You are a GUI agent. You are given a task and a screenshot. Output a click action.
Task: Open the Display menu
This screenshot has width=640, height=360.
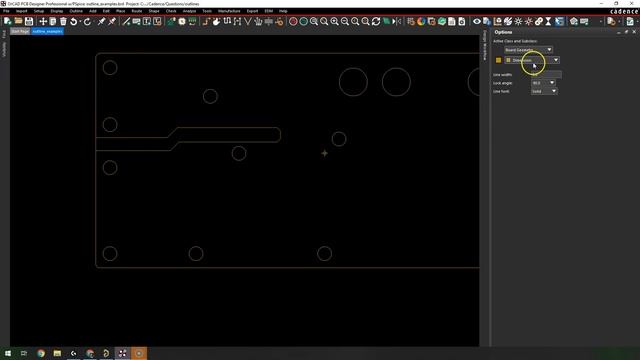[x=57, y=11]
